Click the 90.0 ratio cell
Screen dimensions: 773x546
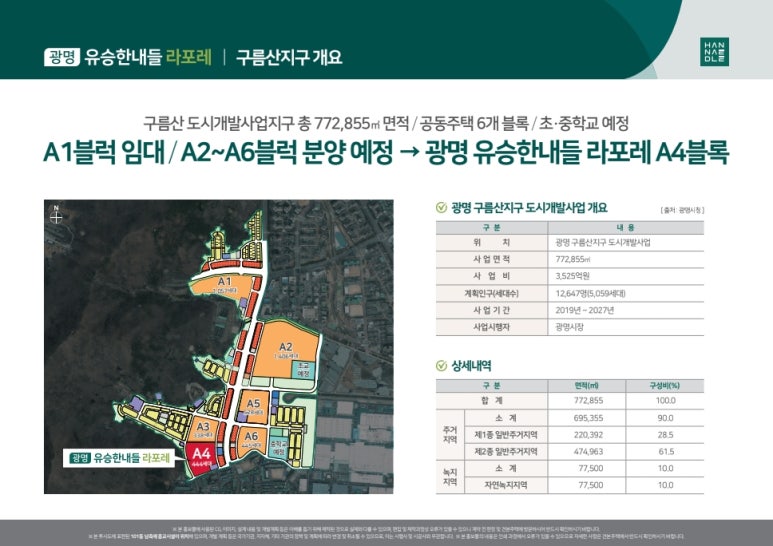point(665,418)
